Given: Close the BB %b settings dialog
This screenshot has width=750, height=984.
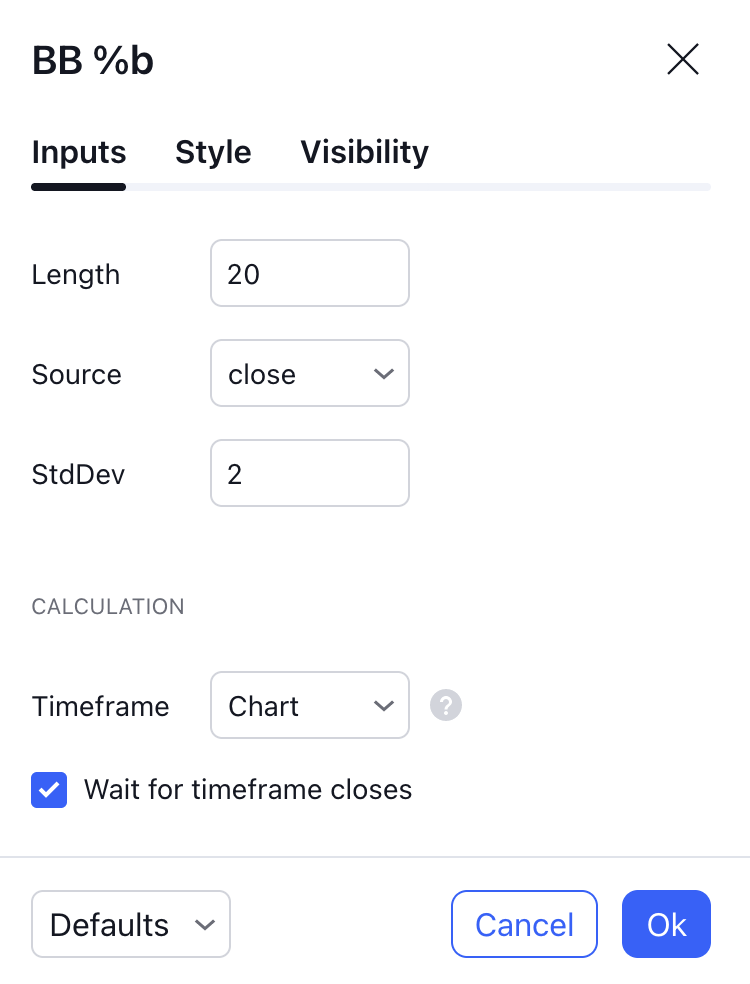Looking at the screenshot, I should click(683, 60).
